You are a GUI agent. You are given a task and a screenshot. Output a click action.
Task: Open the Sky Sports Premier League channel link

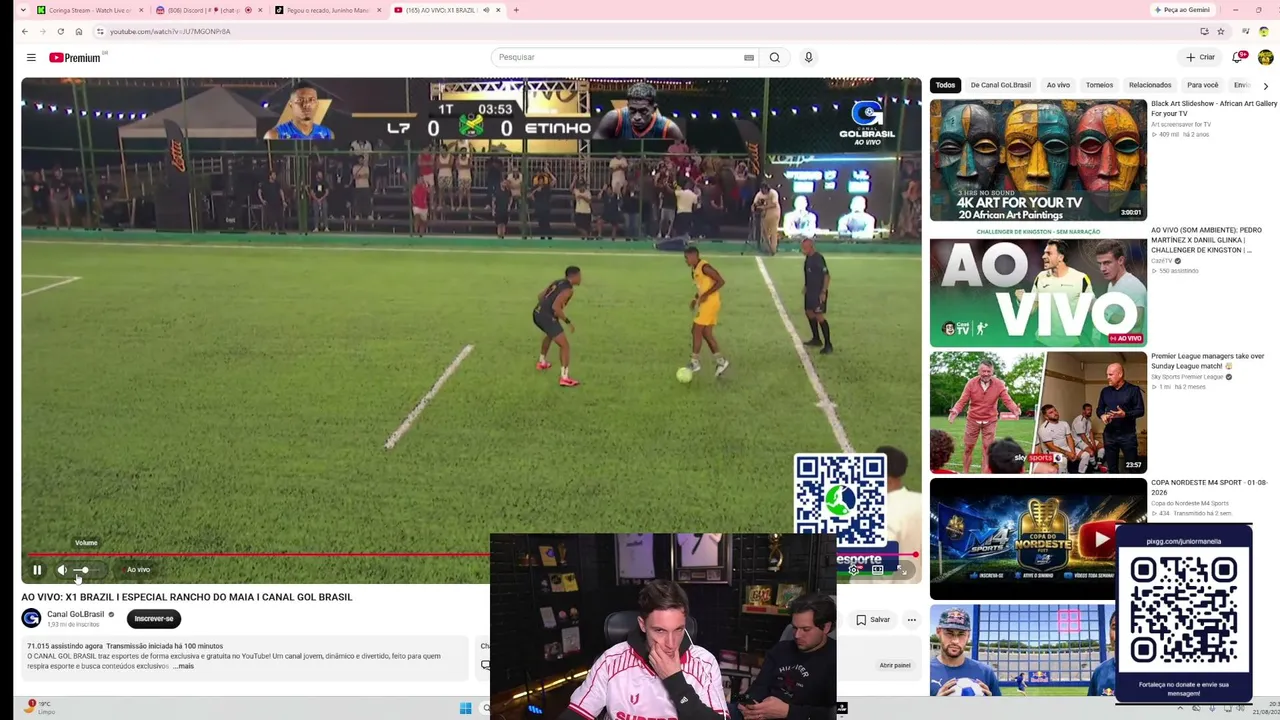tap(1189, 377)
